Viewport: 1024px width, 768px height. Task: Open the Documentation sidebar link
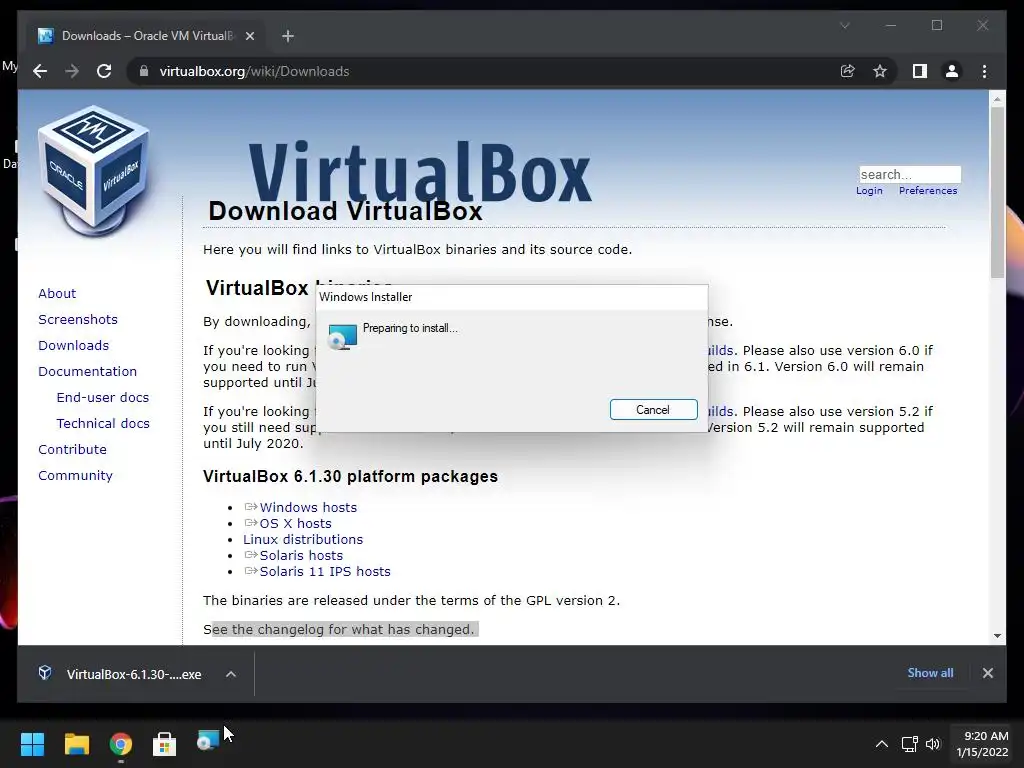point(88,372)
